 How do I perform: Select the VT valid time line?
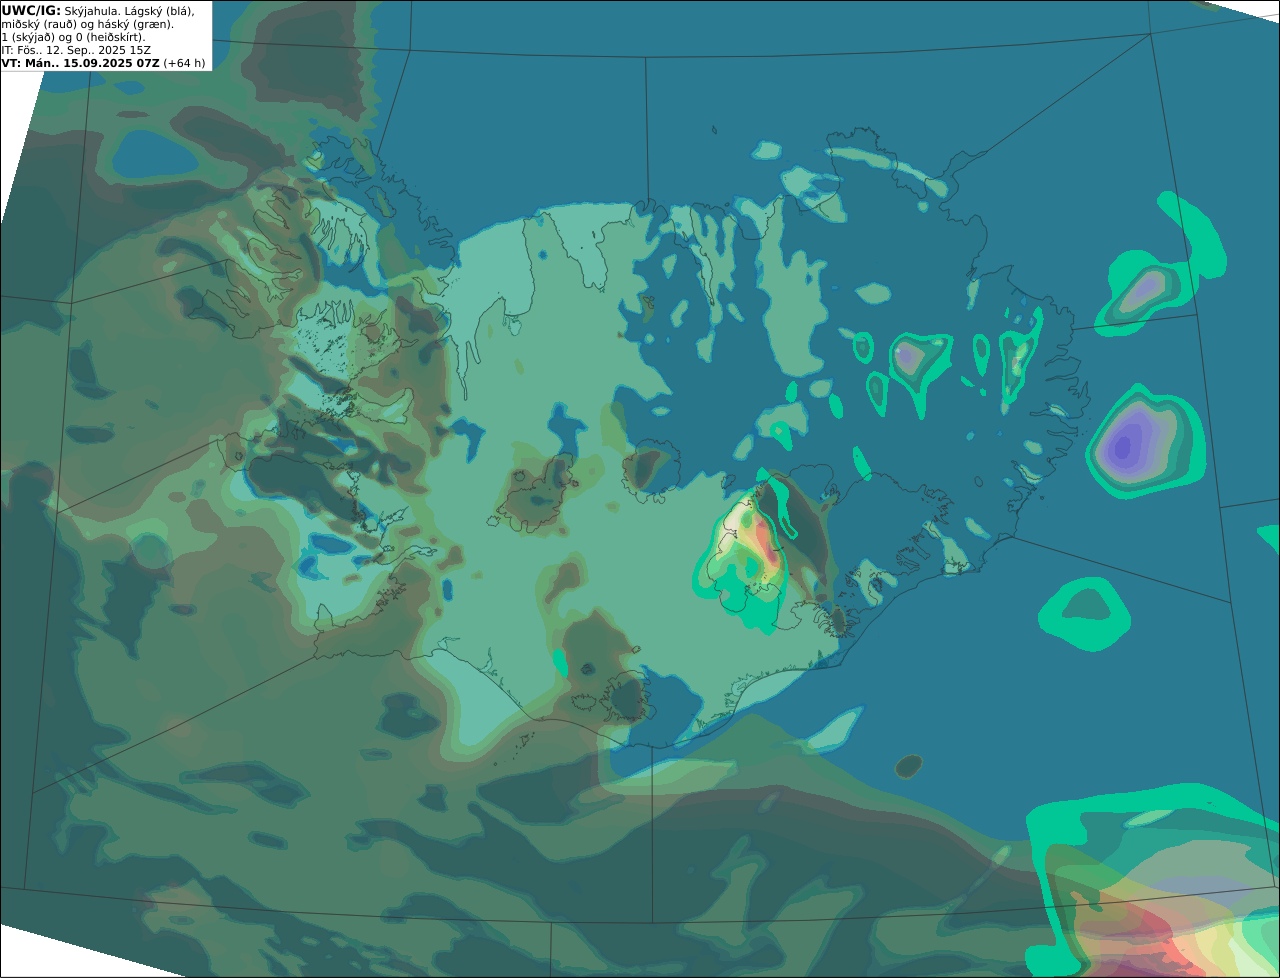click(104, 63)
